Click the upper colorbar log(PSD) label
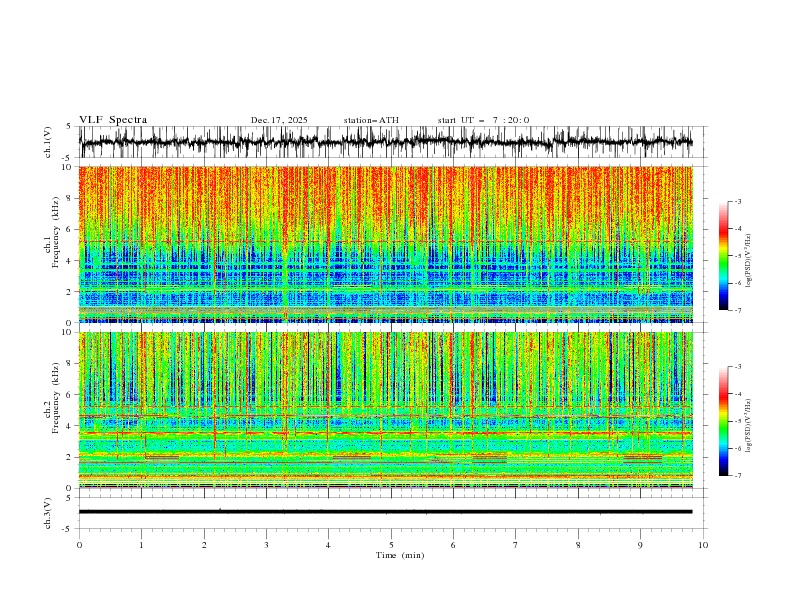The height and width of the screenshot is (612, 792). coord(748,261)
